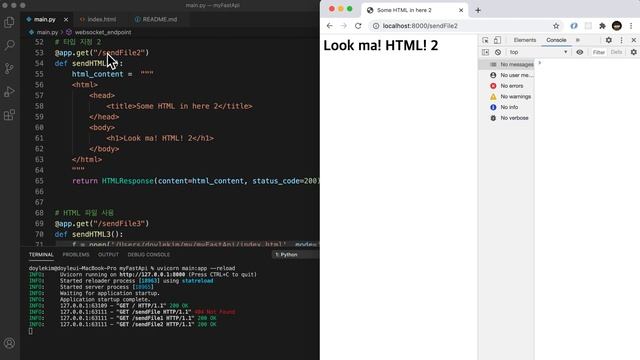Clear the console
This screenshot has width=640, height=360.
[498, 52]
